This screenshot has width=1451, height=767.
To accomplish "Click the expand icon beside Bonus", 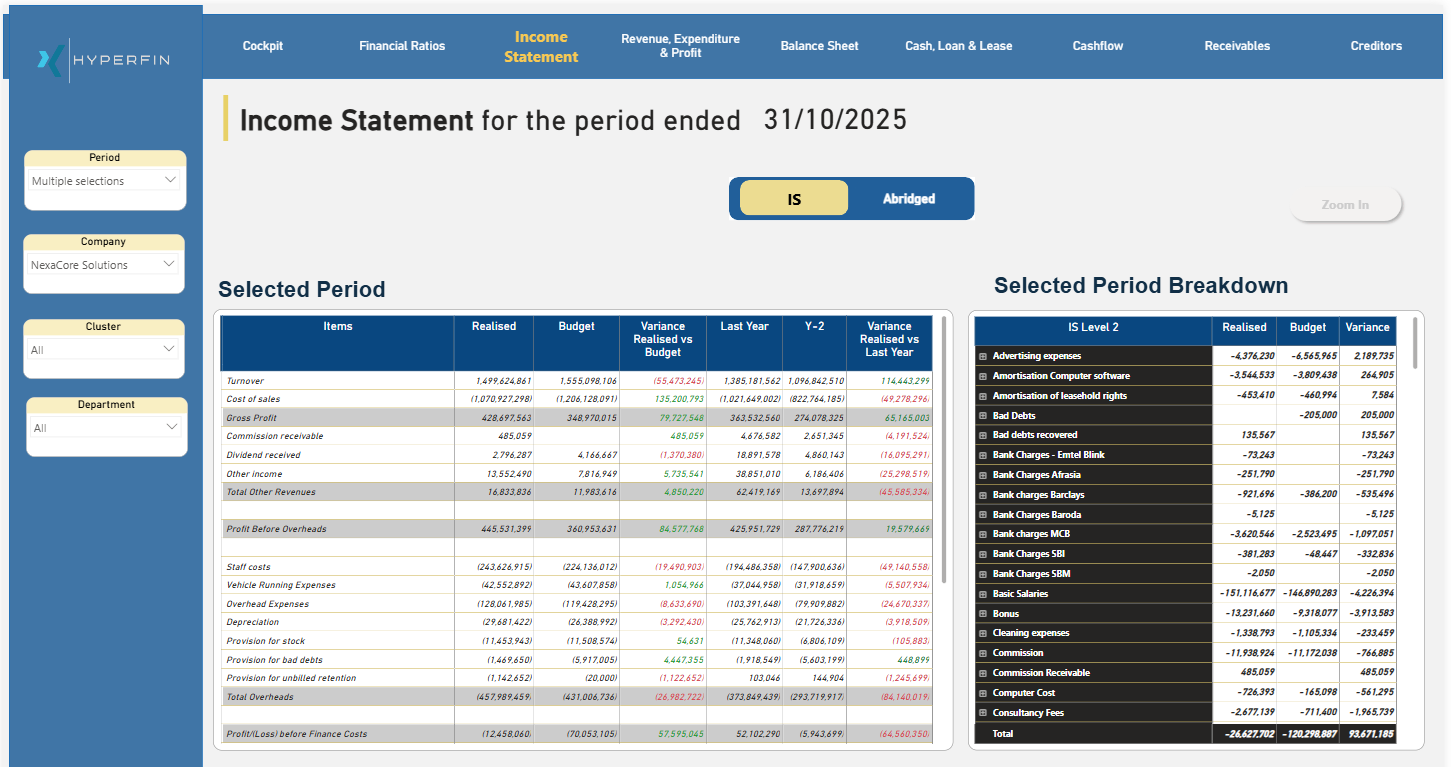I will pos(984,613).
